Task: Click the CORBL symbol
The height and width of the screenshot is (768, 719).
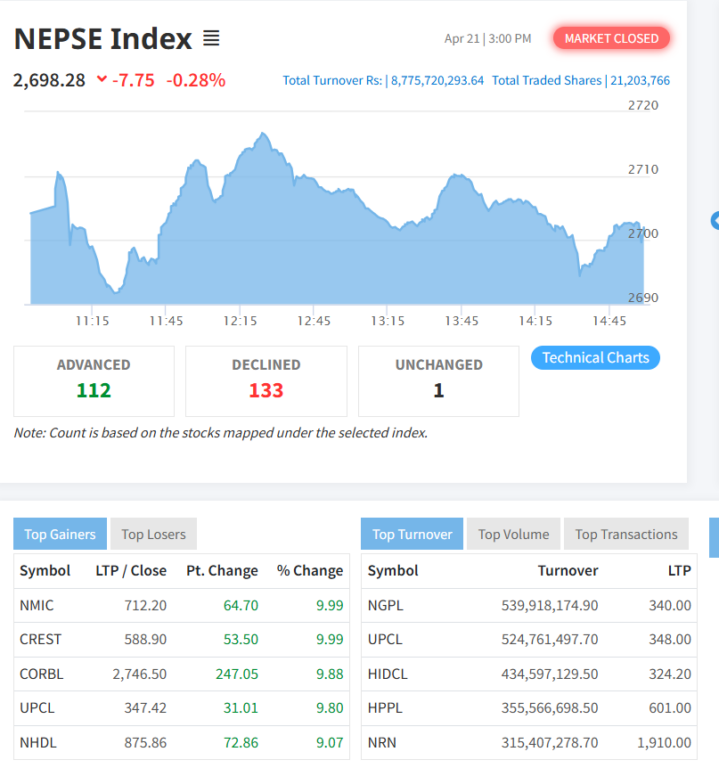Action: point(41,674)
